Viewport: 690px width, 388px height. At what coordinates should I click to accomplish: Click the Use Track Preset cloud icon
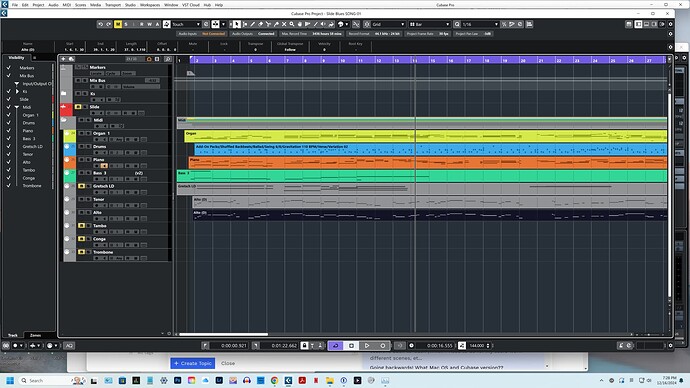click(x=71, y=59)
